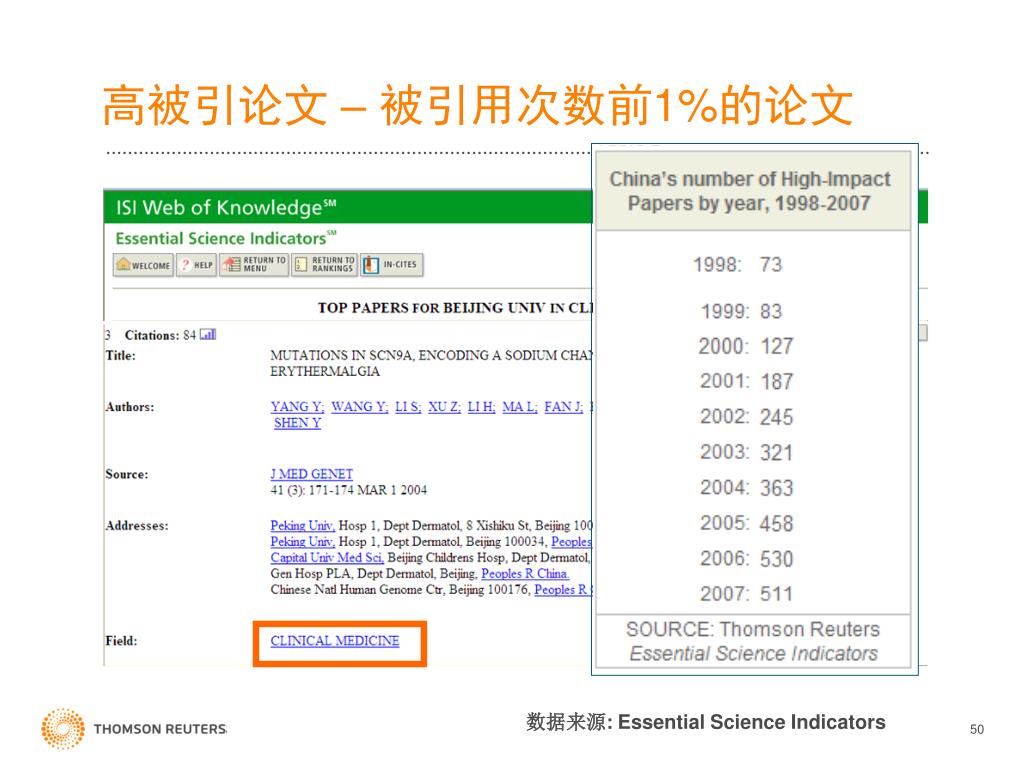The width and height of the screenshot is (1024, 768).
Task: Open the Help button
Action: point(197,265)
